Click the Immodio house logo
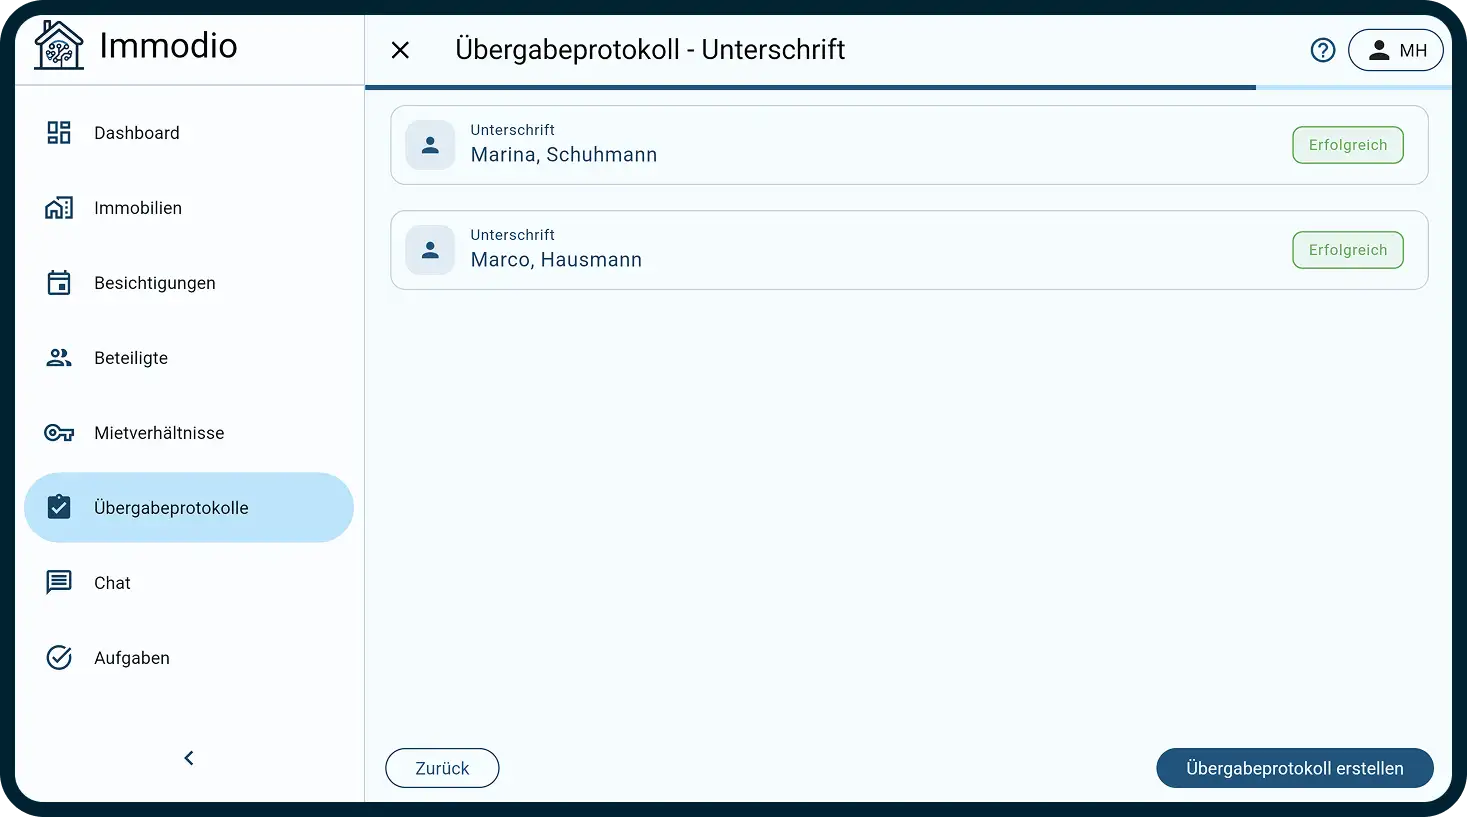1467x817 pixels. tap(59, 45)
